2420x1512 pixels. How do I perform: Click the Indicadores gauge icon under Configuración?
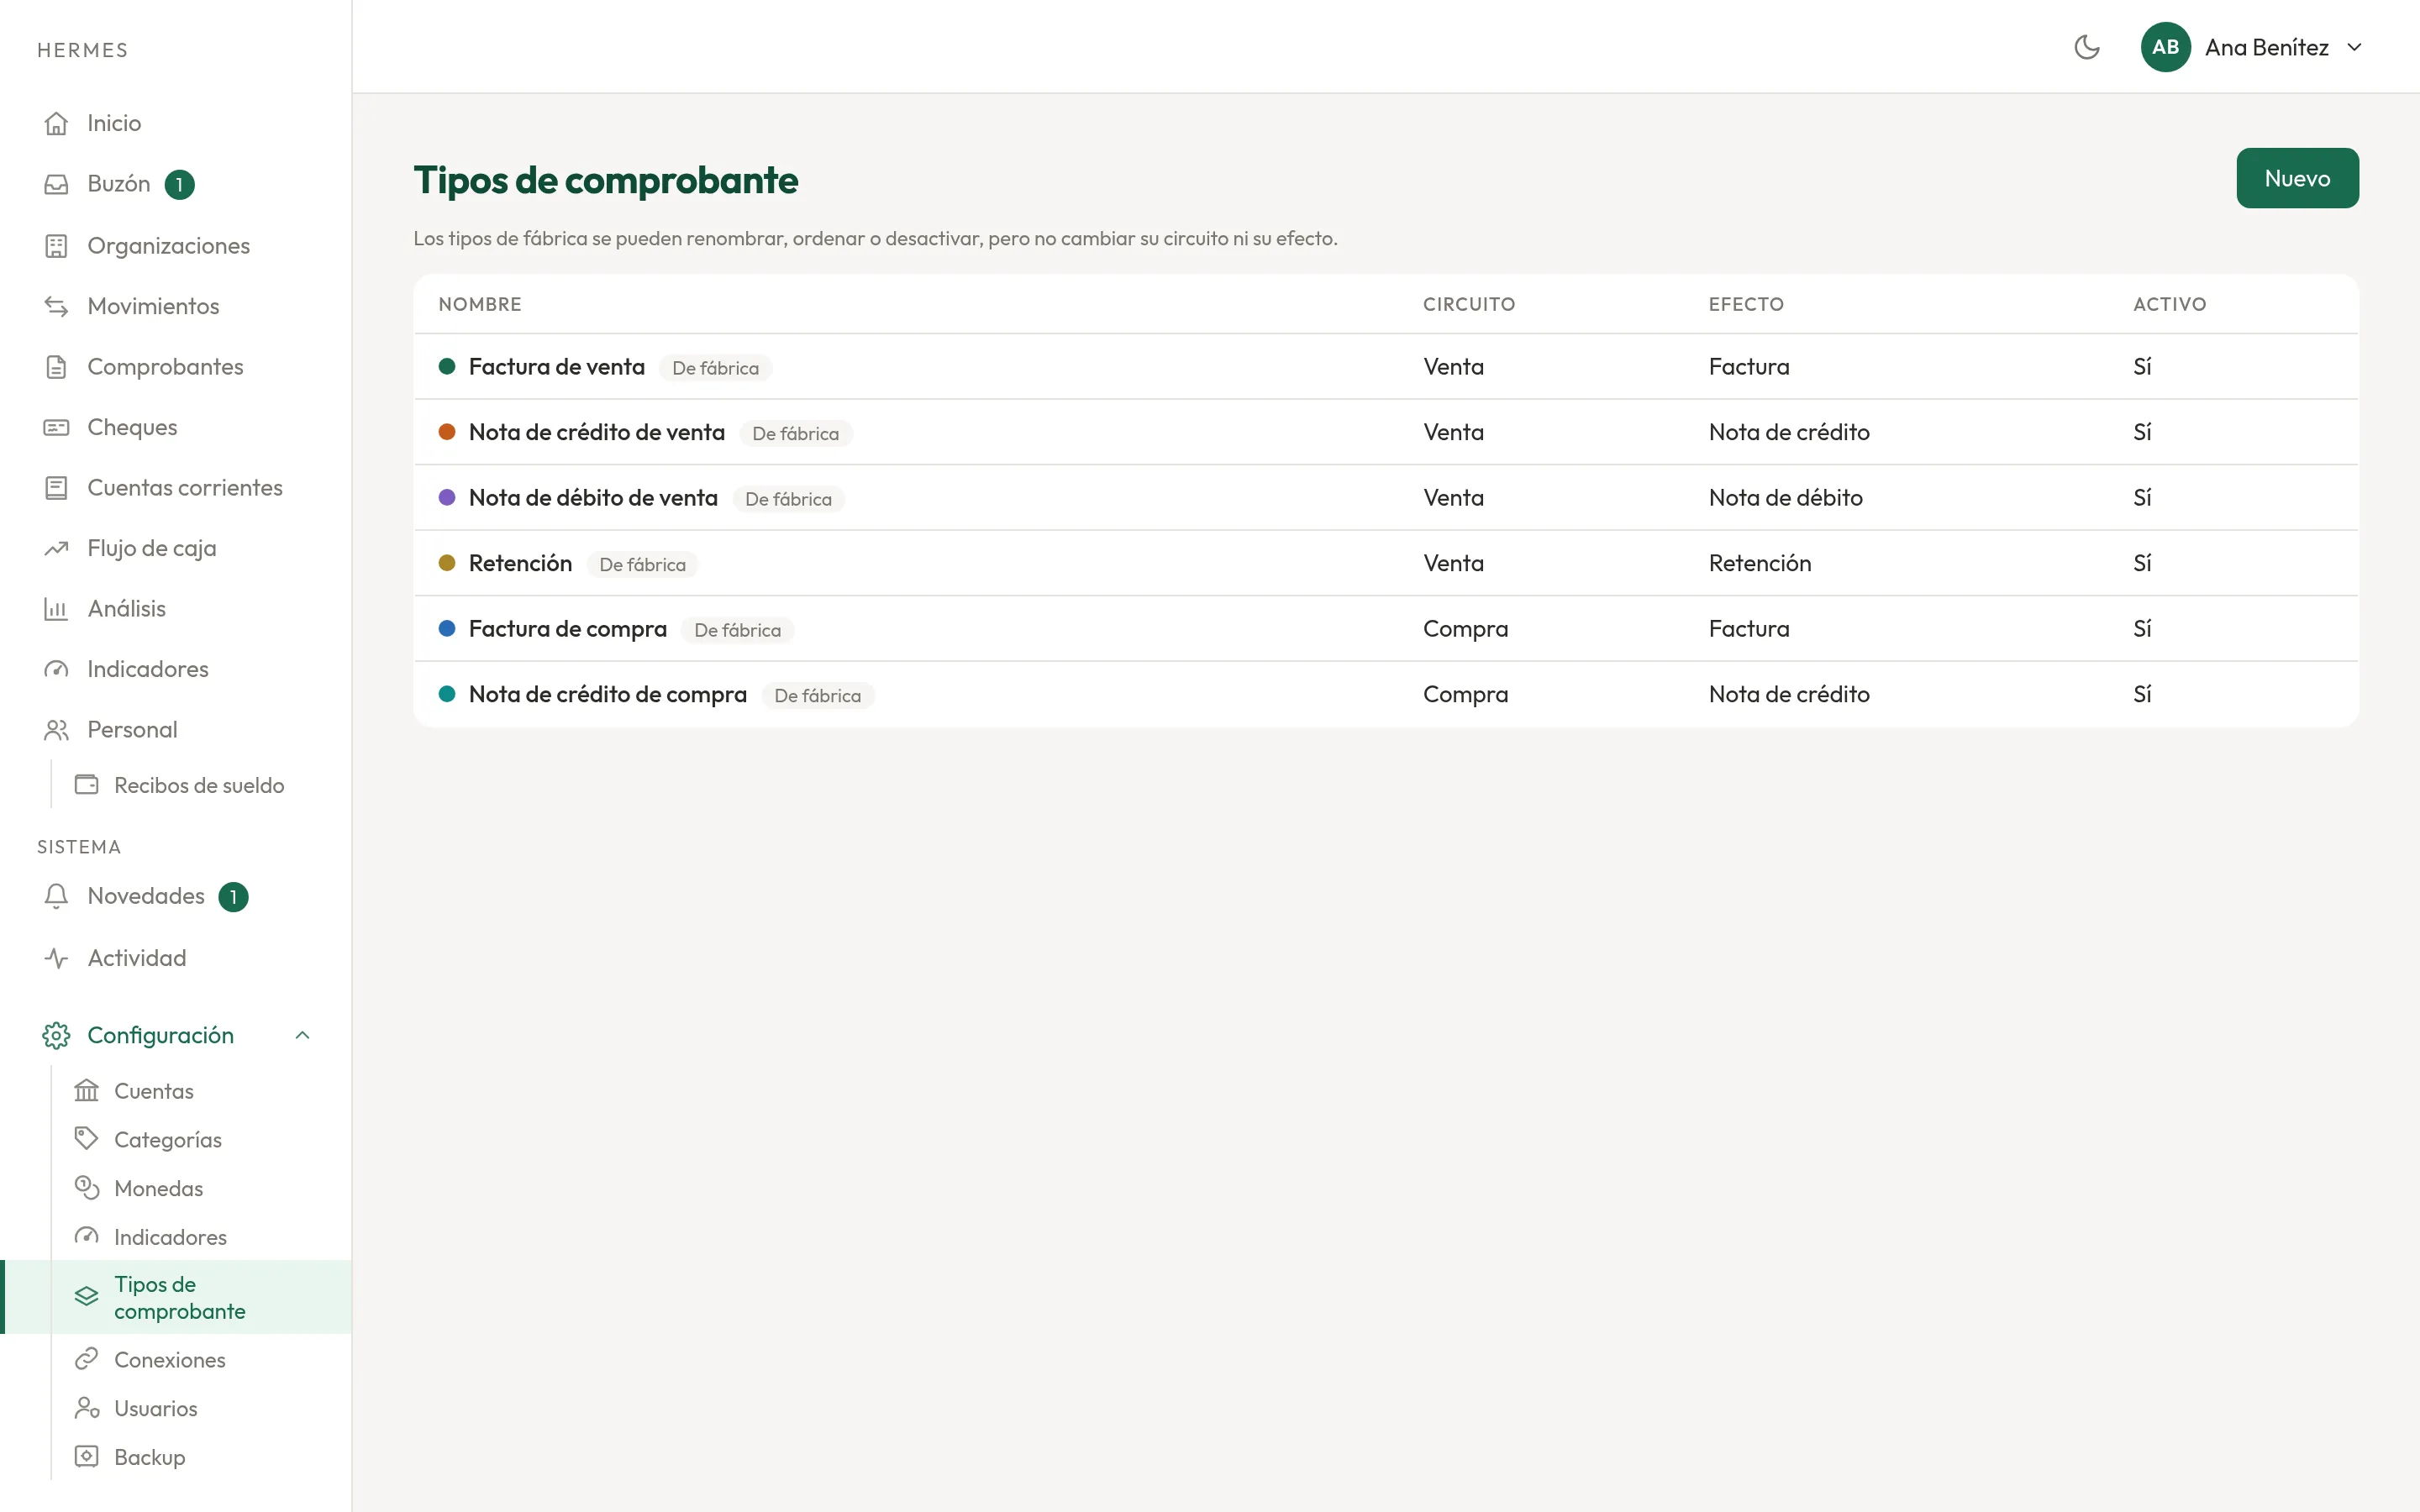point(87,1237)
